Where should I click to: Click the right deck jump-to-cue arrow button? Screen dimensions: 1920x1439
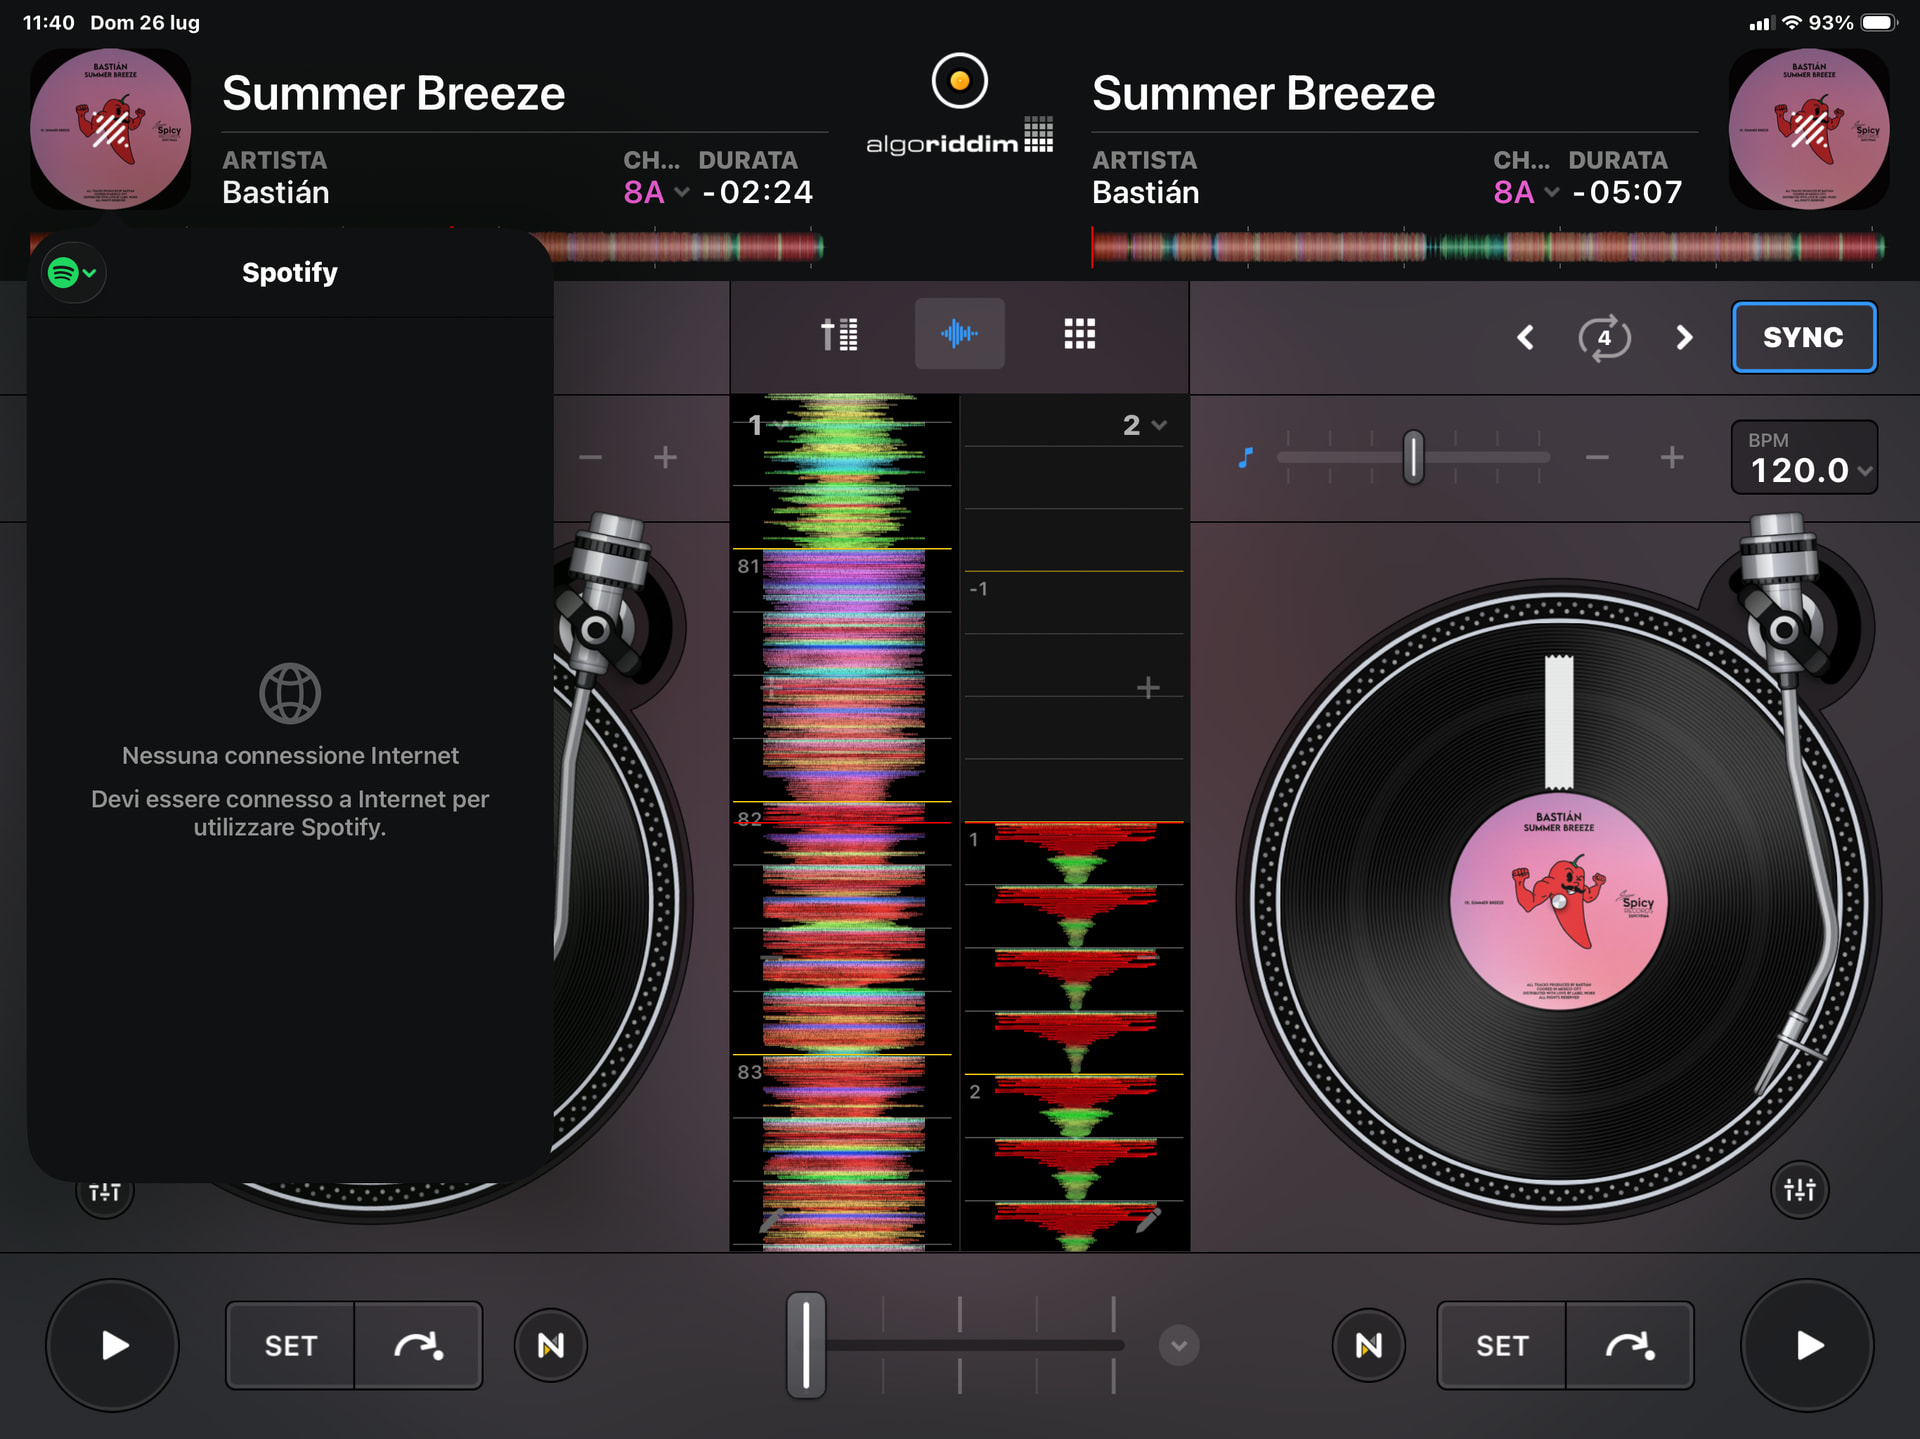click(x=1629, y=1346)
